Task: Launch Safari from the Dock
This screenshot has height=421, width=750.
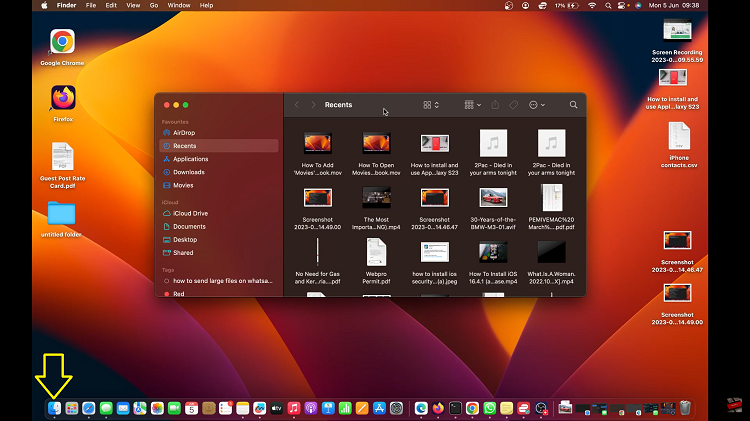Action: [x=88, y=408]
